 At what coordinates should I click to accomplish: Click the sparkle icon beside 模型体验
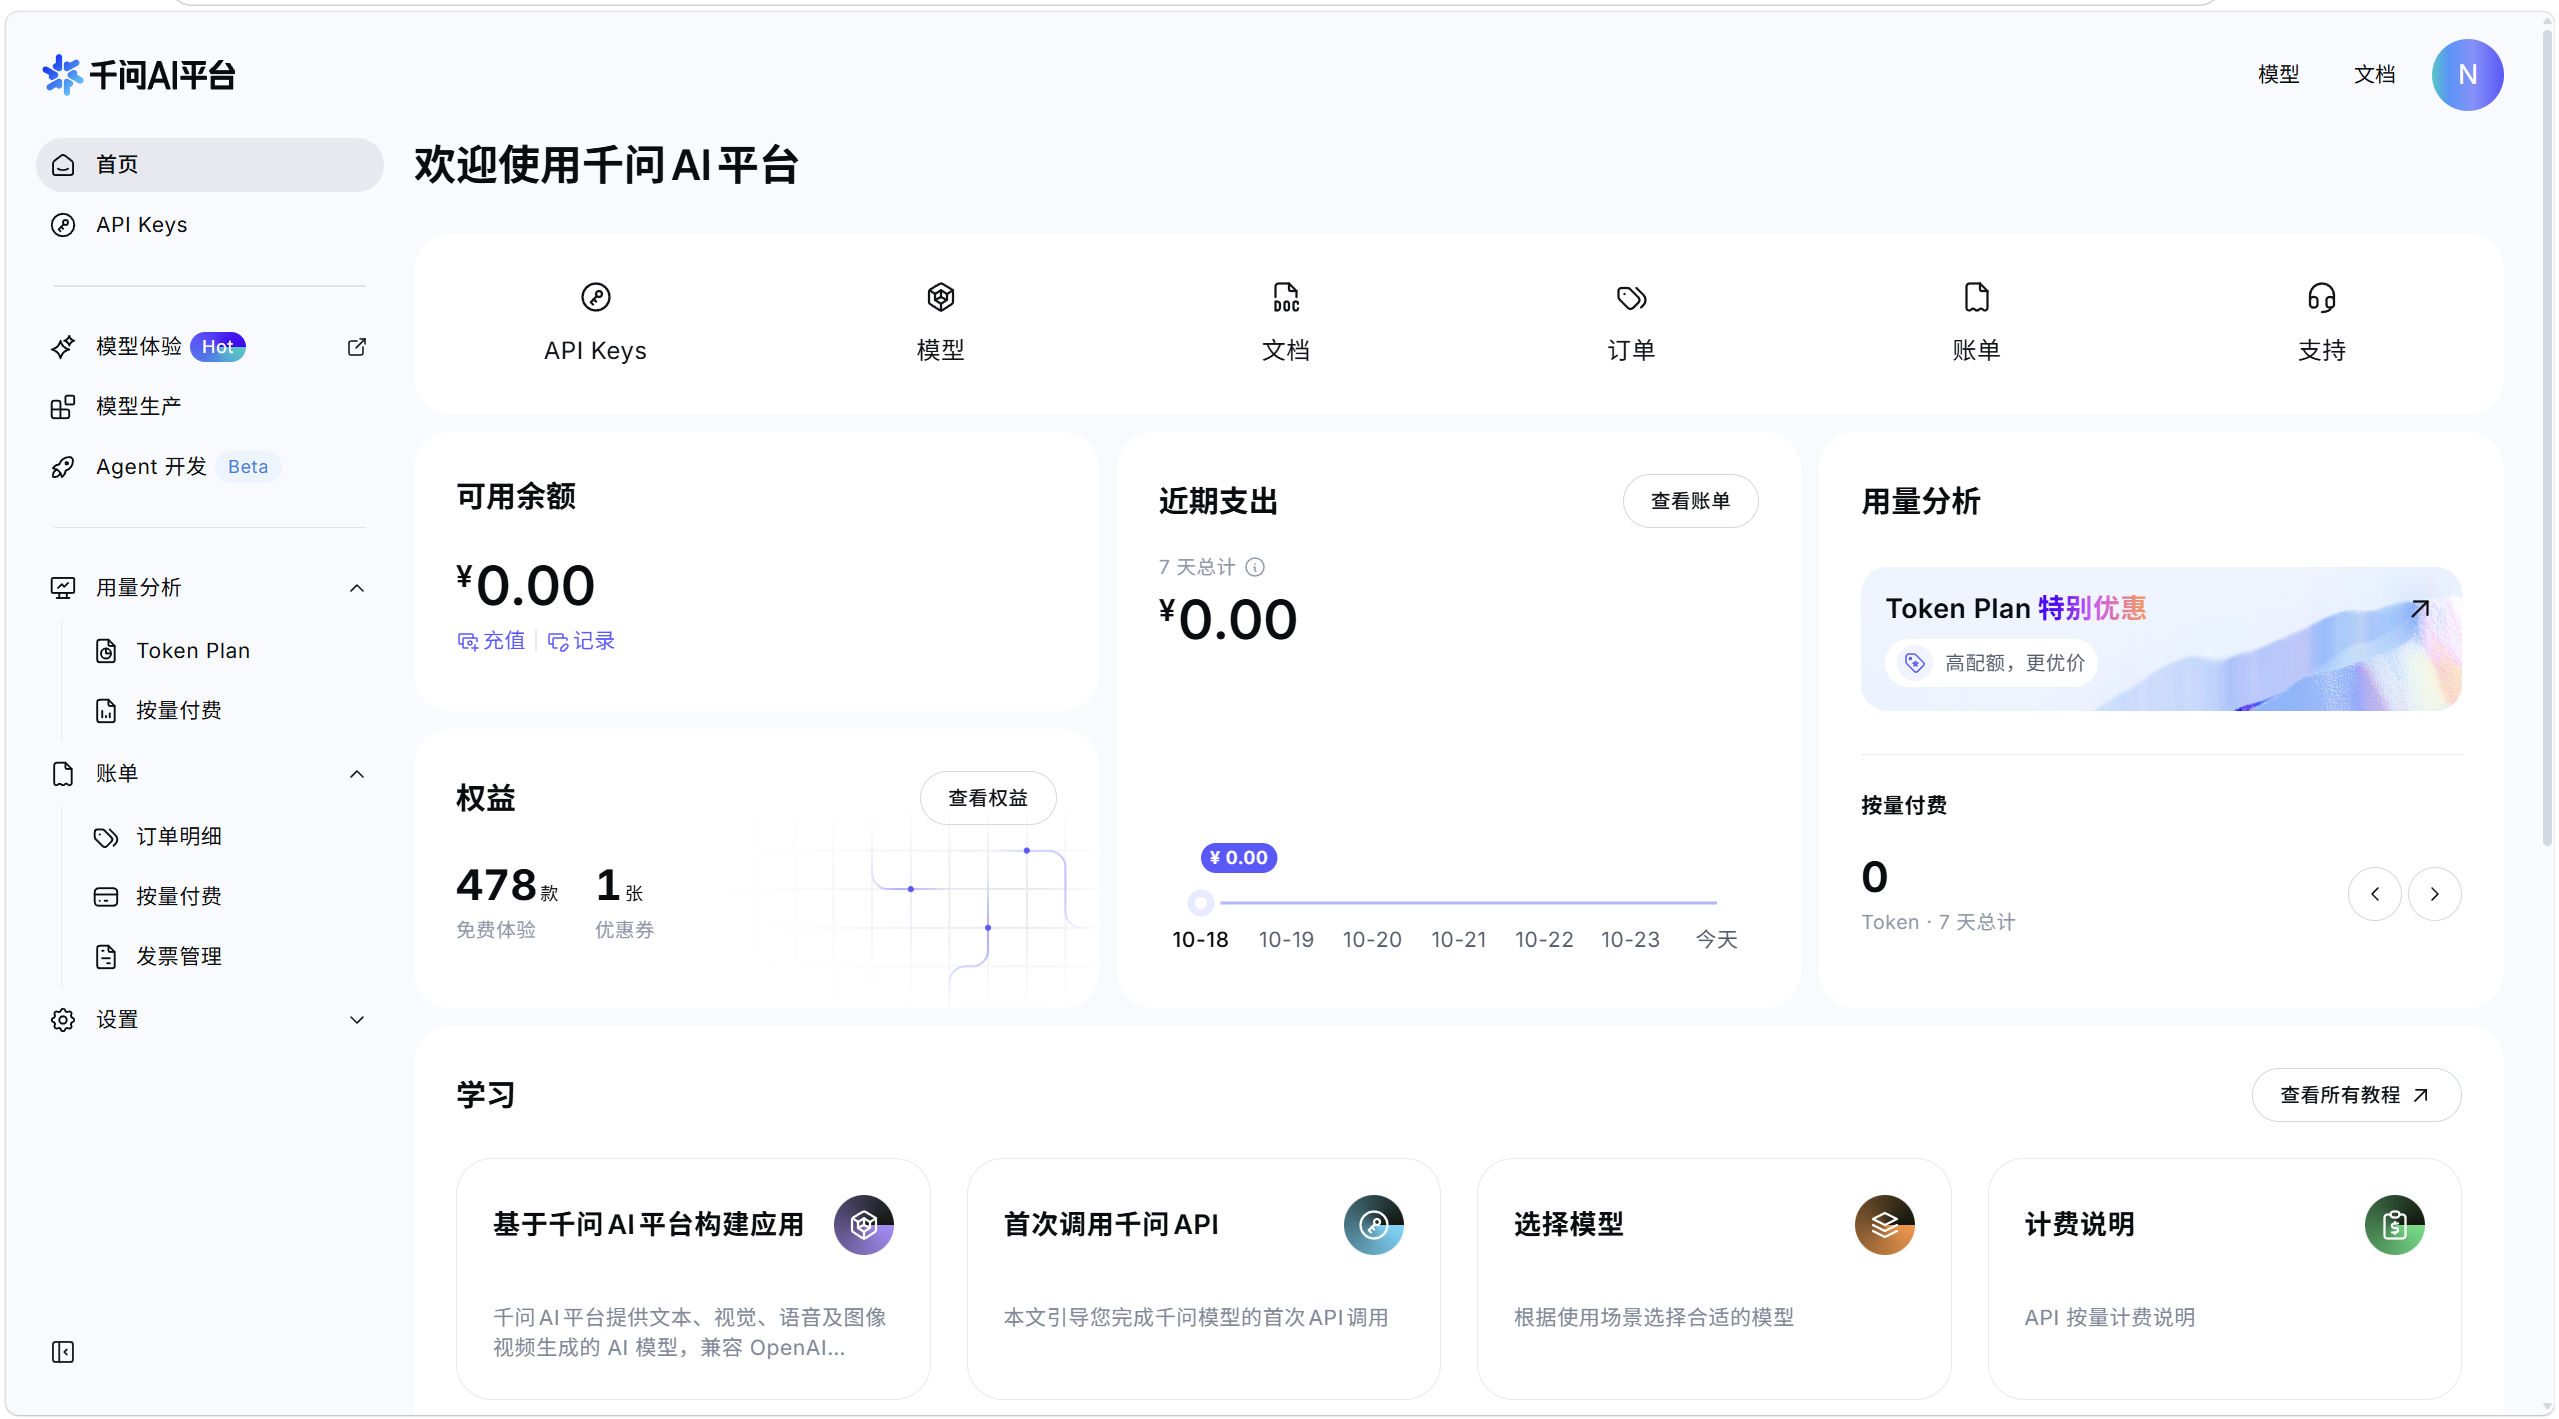coord(63,346)
